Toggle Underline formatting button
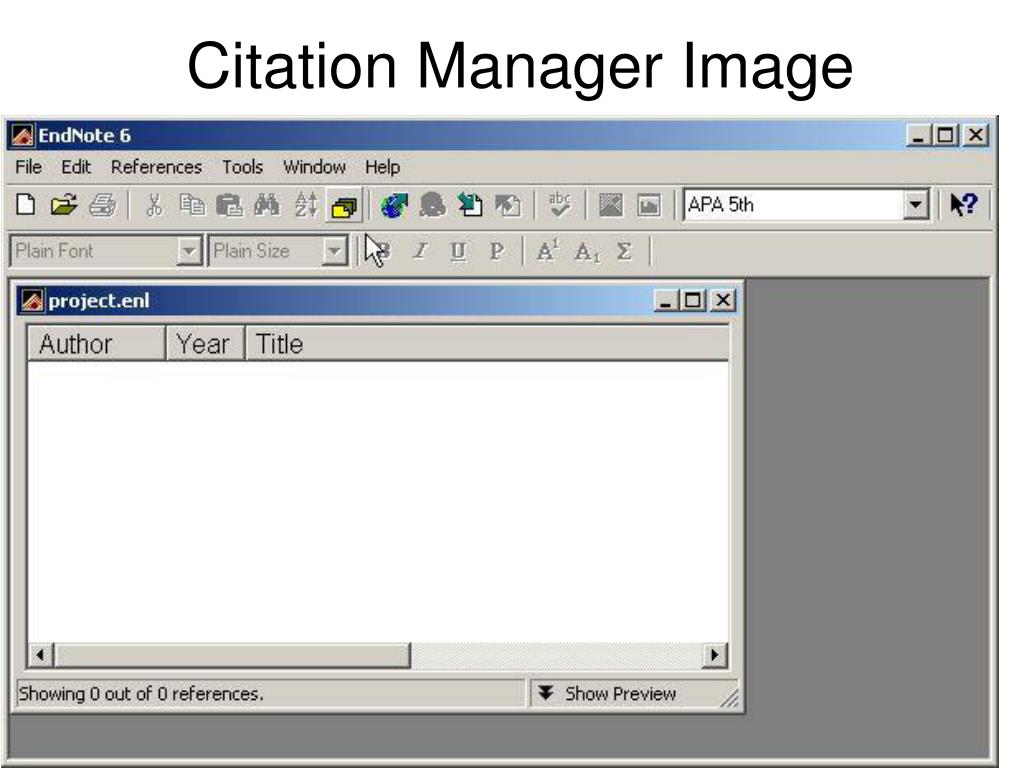 pyautogui.click(x=458, y=251)
